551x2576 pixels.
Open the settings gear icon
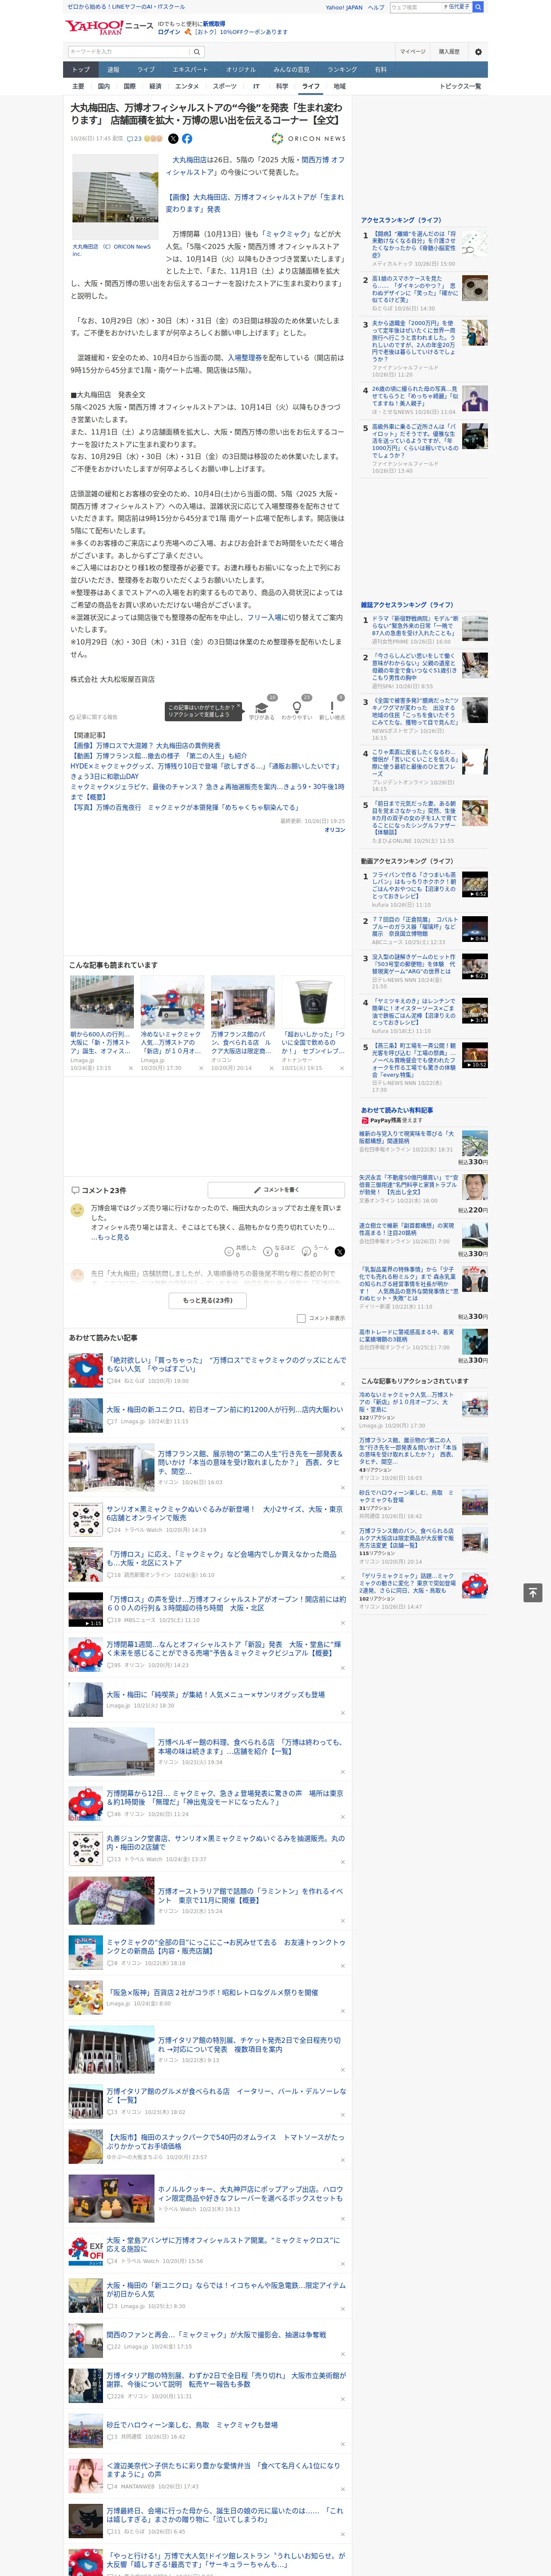[x=478, y=52]
